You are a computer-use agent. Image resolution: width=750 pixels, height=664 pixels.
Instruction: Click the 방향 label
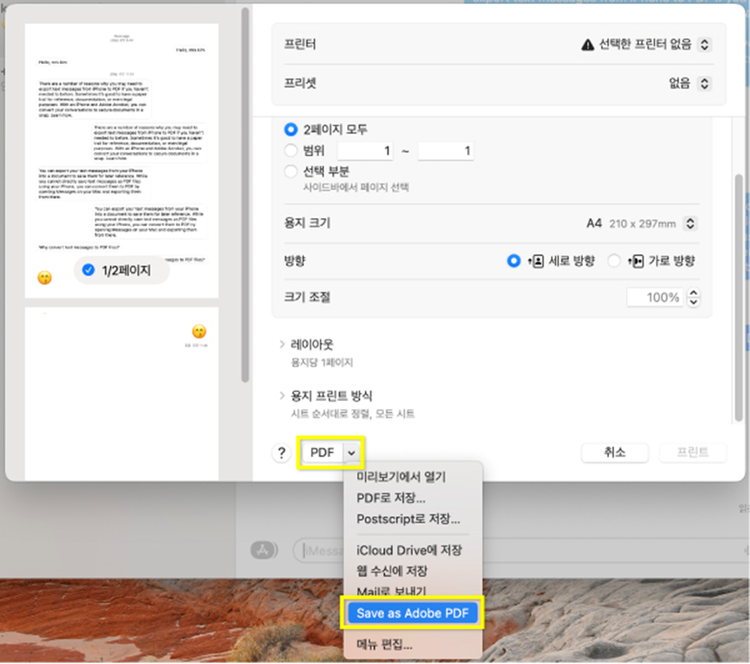pos(295,261)
